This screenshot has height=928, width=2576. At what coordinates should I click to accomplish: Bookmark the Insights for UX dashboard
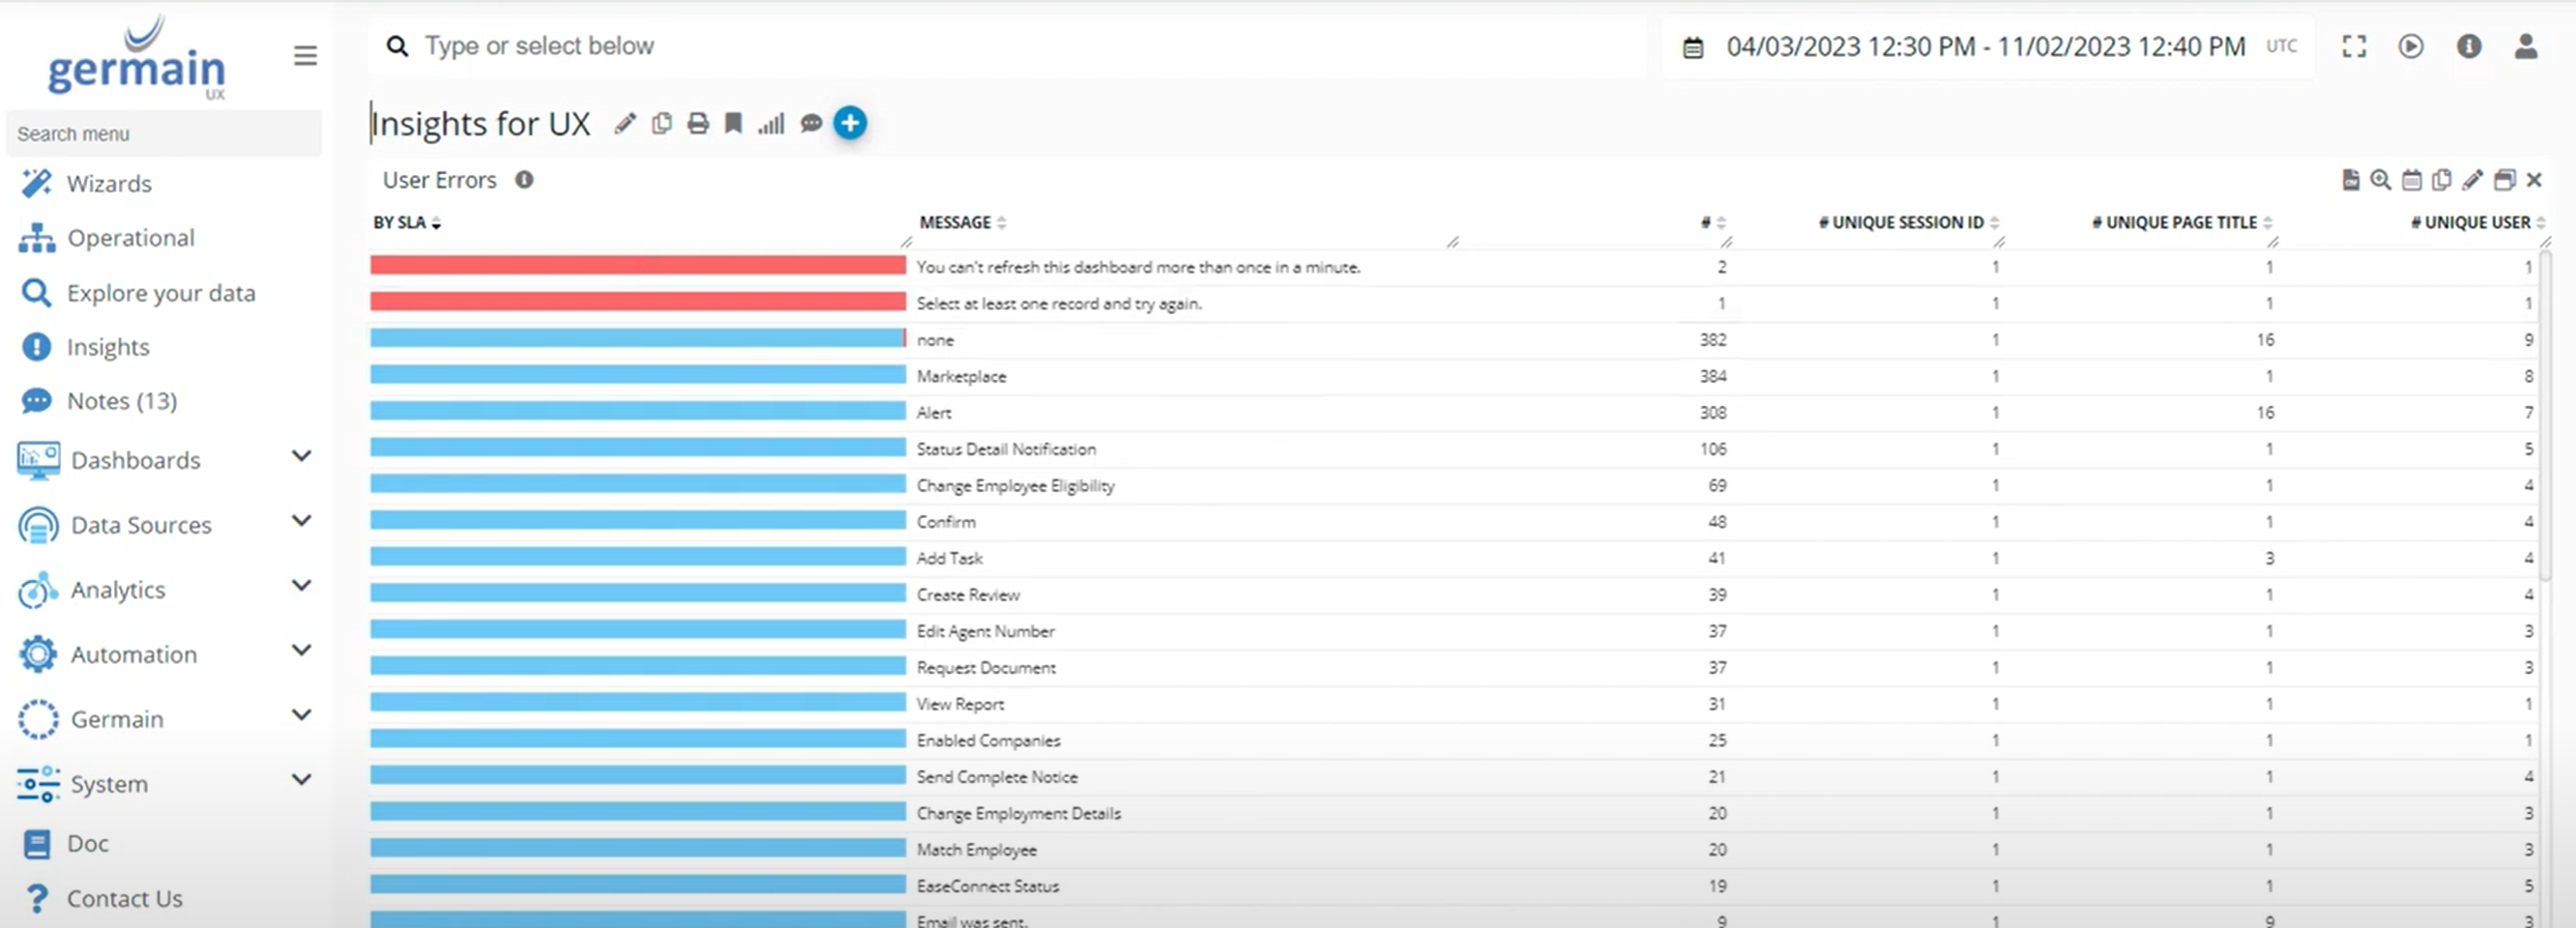click(x=733, y=123)
